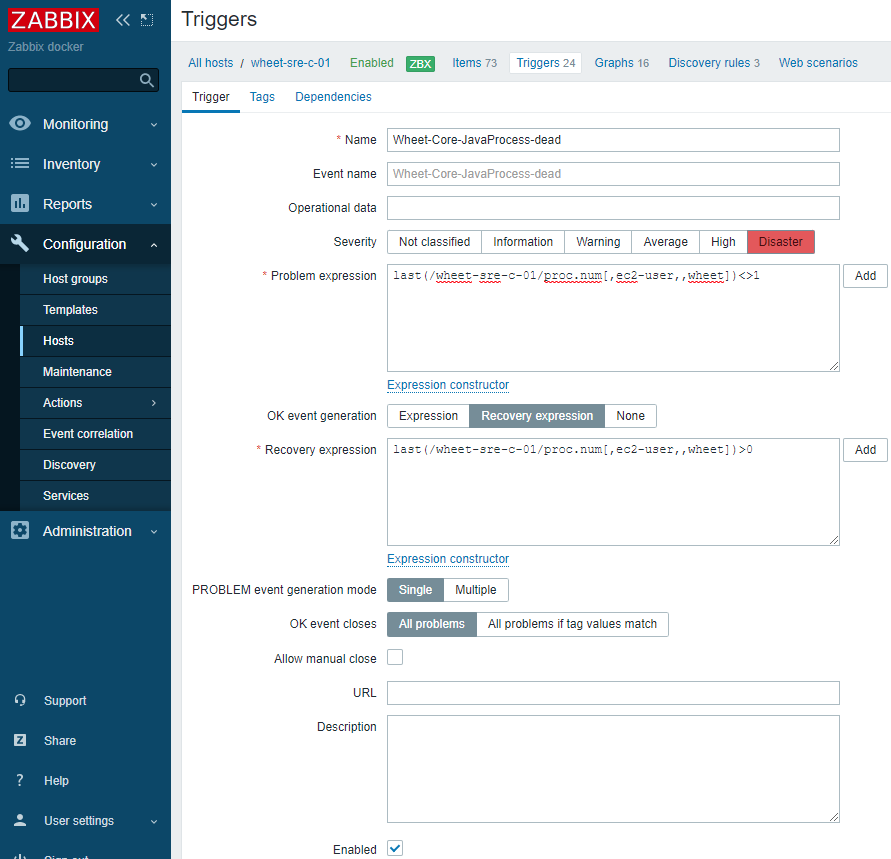Image resolution: width=891 pixels, height=859 pixels.
Task: Set severity to High
Action: [x=722, y=241]
